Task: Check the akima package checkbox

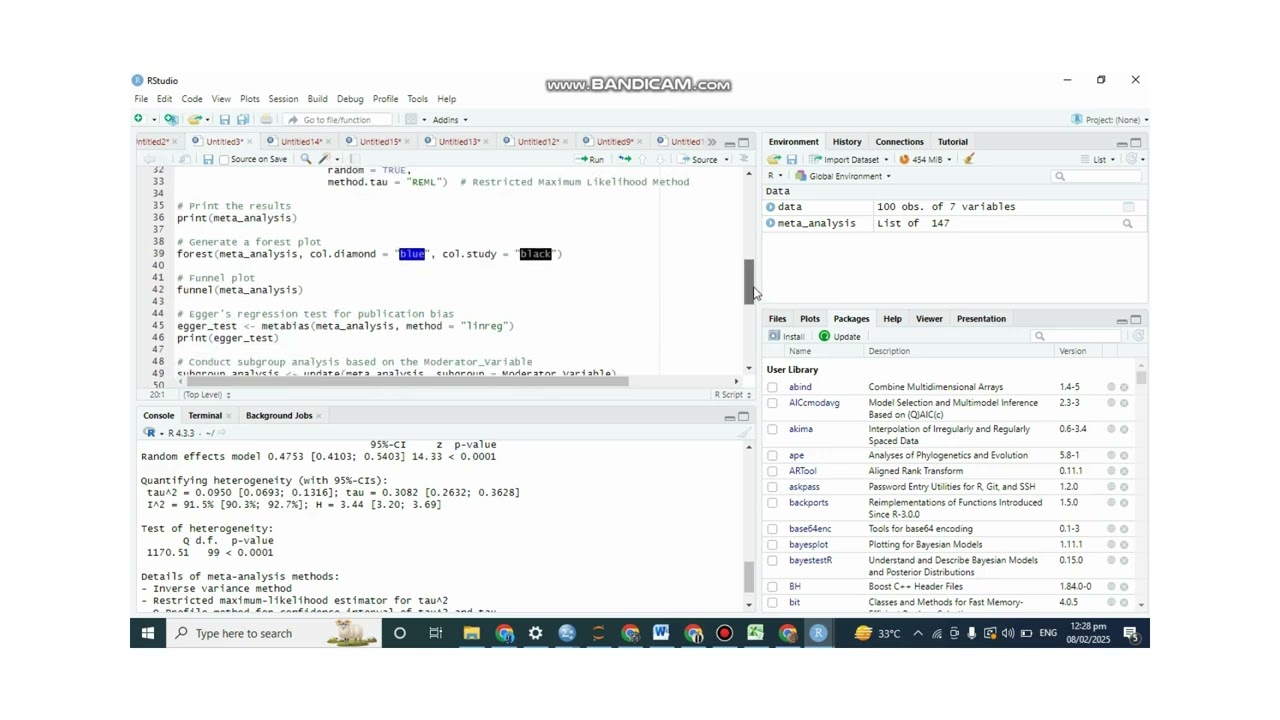Action: click(772, 429)
